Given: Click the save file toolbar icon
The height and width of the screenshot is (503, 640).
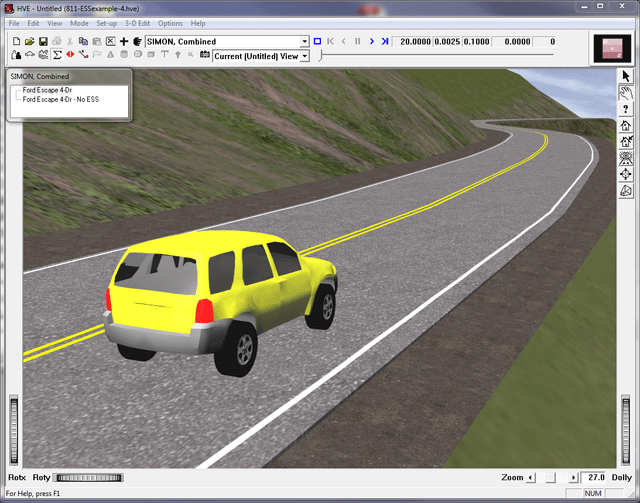Looking at the screenshot, I should pos(45,42).
